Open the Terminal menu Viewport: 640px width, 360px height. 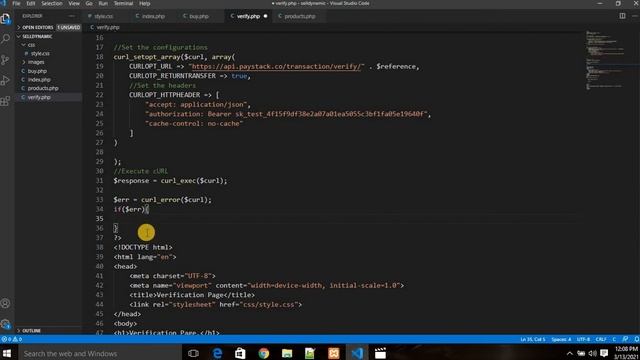point(123,3)
